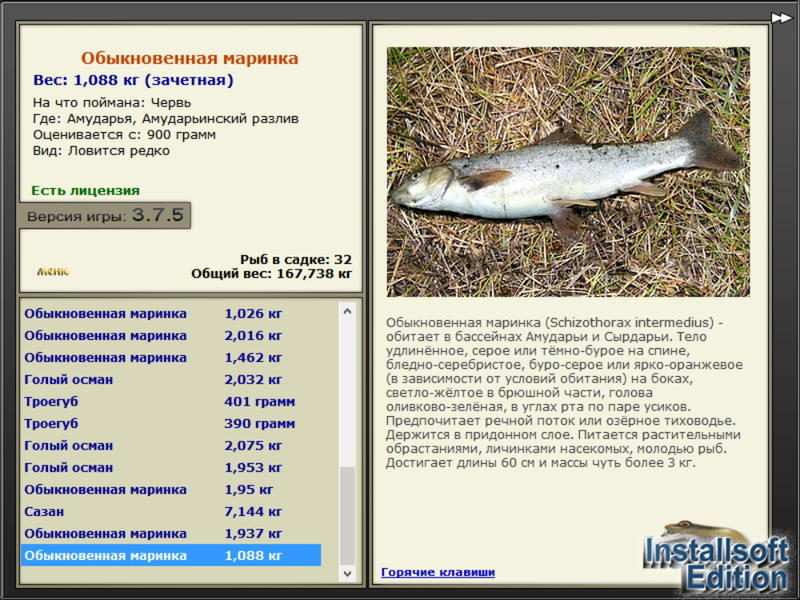
Task: Select Голый осман 2,075 кг entry
Action: click(171, 445)
